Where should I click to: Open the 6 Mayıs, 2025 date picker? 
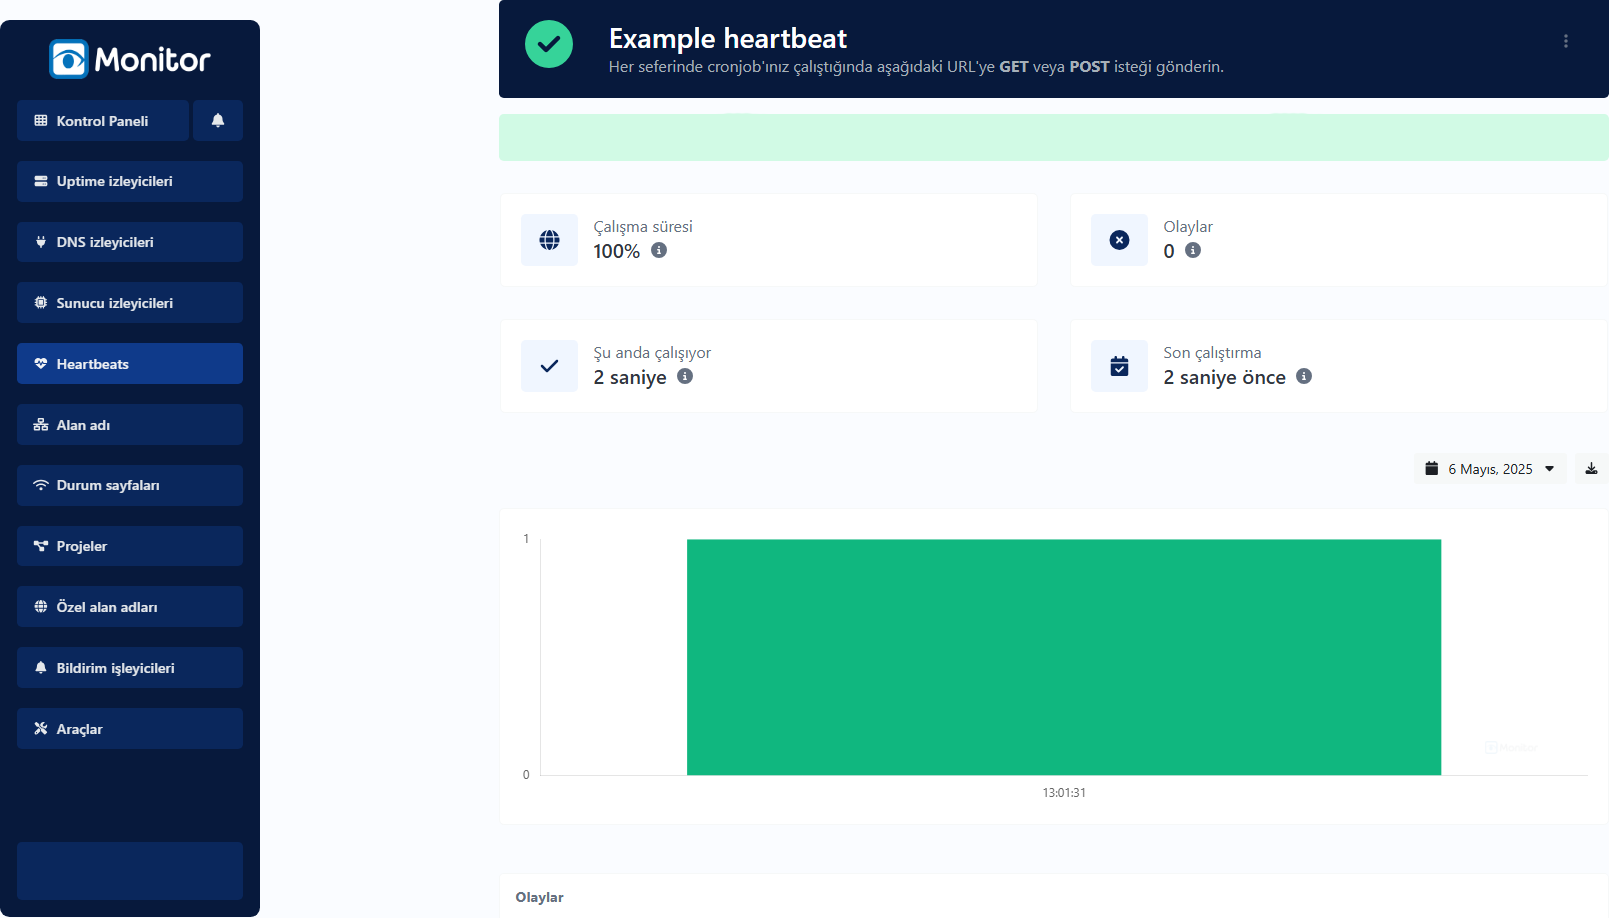1490,469
